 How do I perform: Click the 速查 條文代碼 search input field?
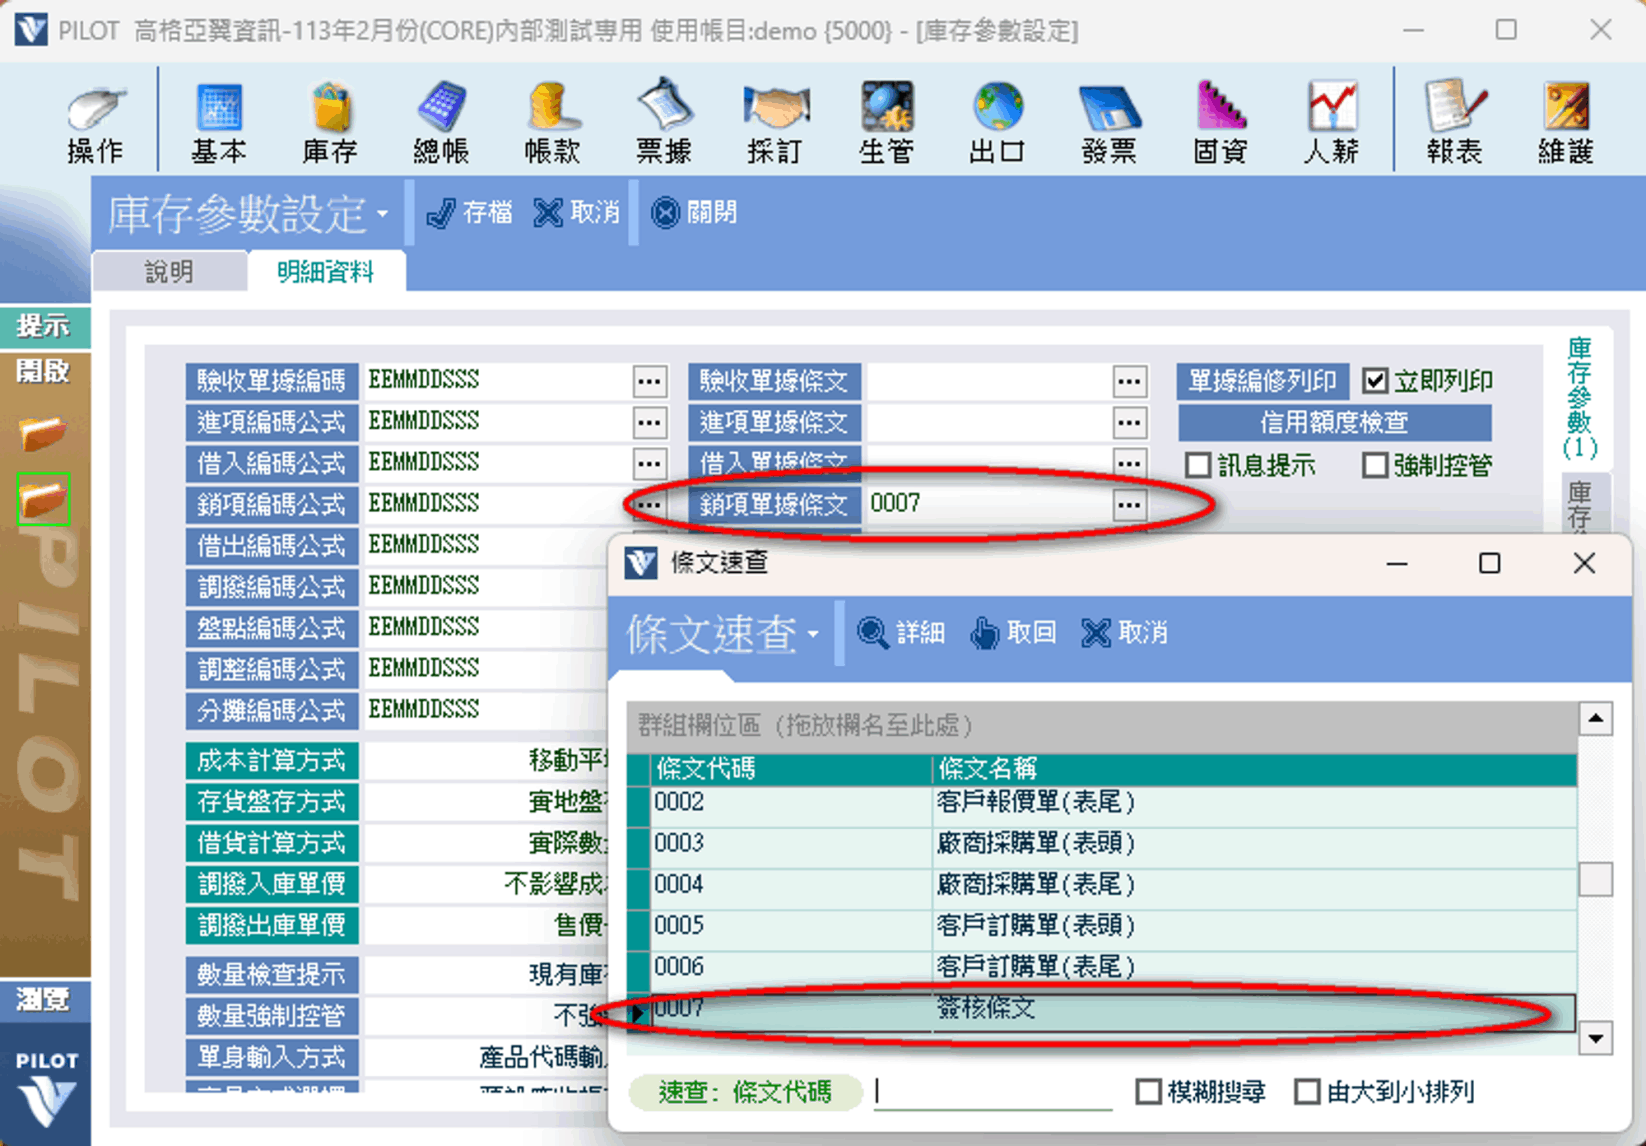pyautogui.click(x=992, y=1092)
